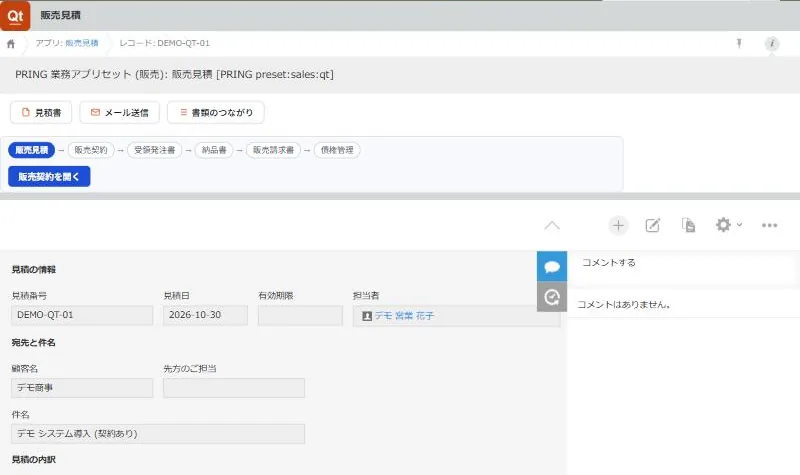Screen dimensions: 800x475
Task: Click the pin icon in the header
Action: [739, 43]
